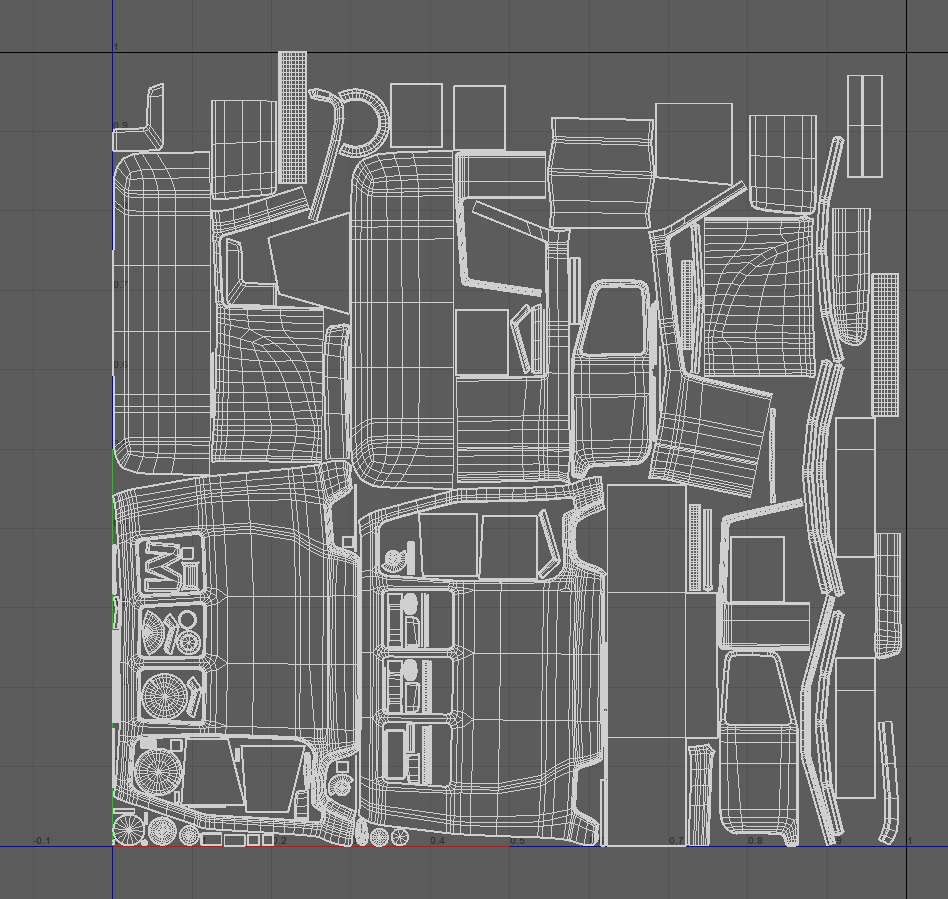Image resolution: width=948 pixels, height=899 pixels.
Task: Click the 0.8 axis label
Action: point(755,840)
